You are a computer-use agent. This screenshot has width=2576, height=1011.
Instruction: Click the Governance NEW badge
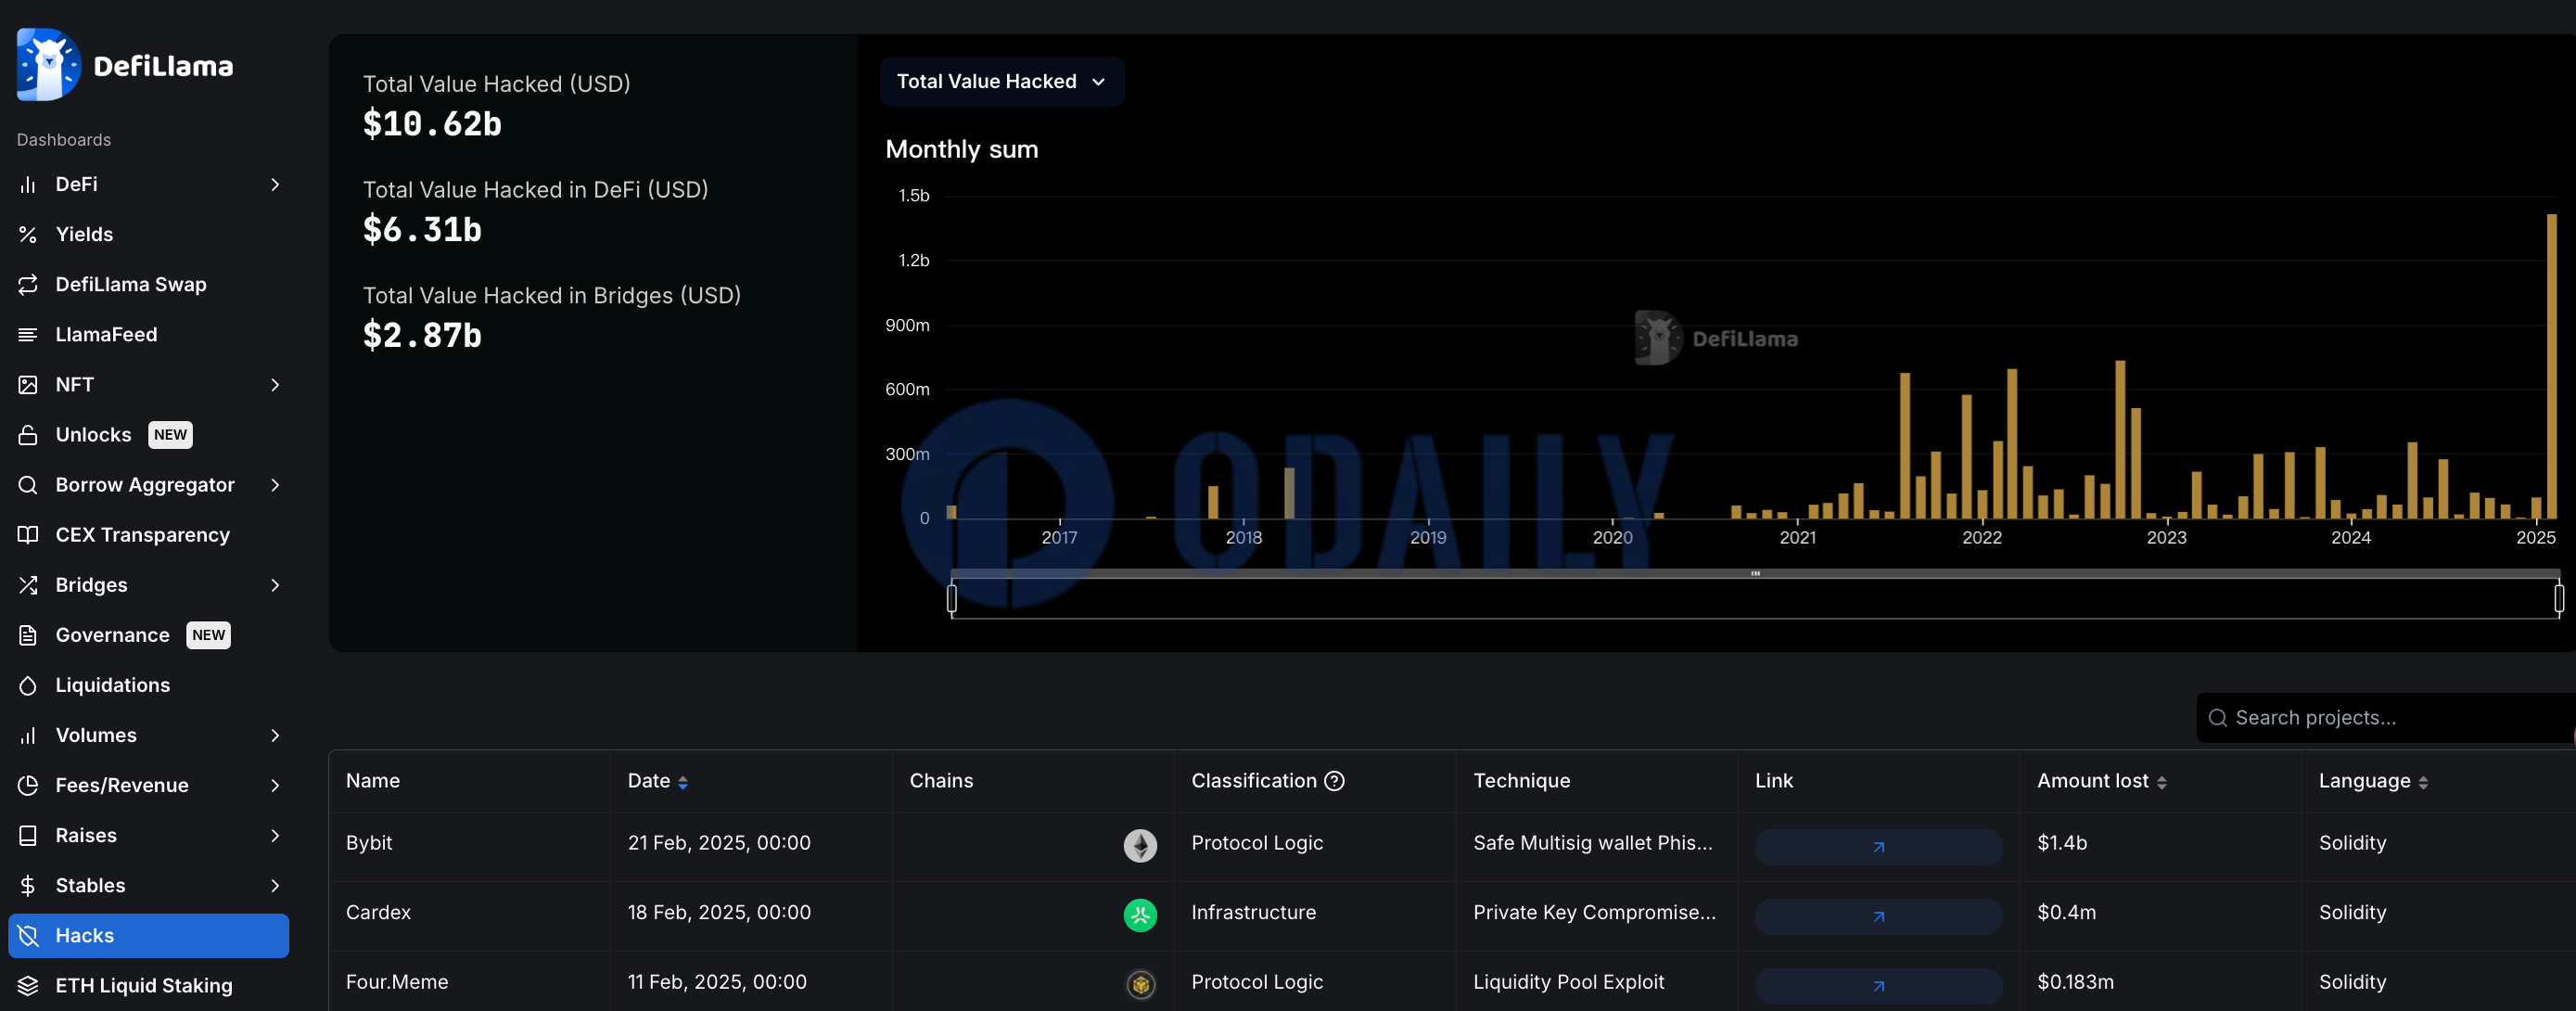[208, 634]
